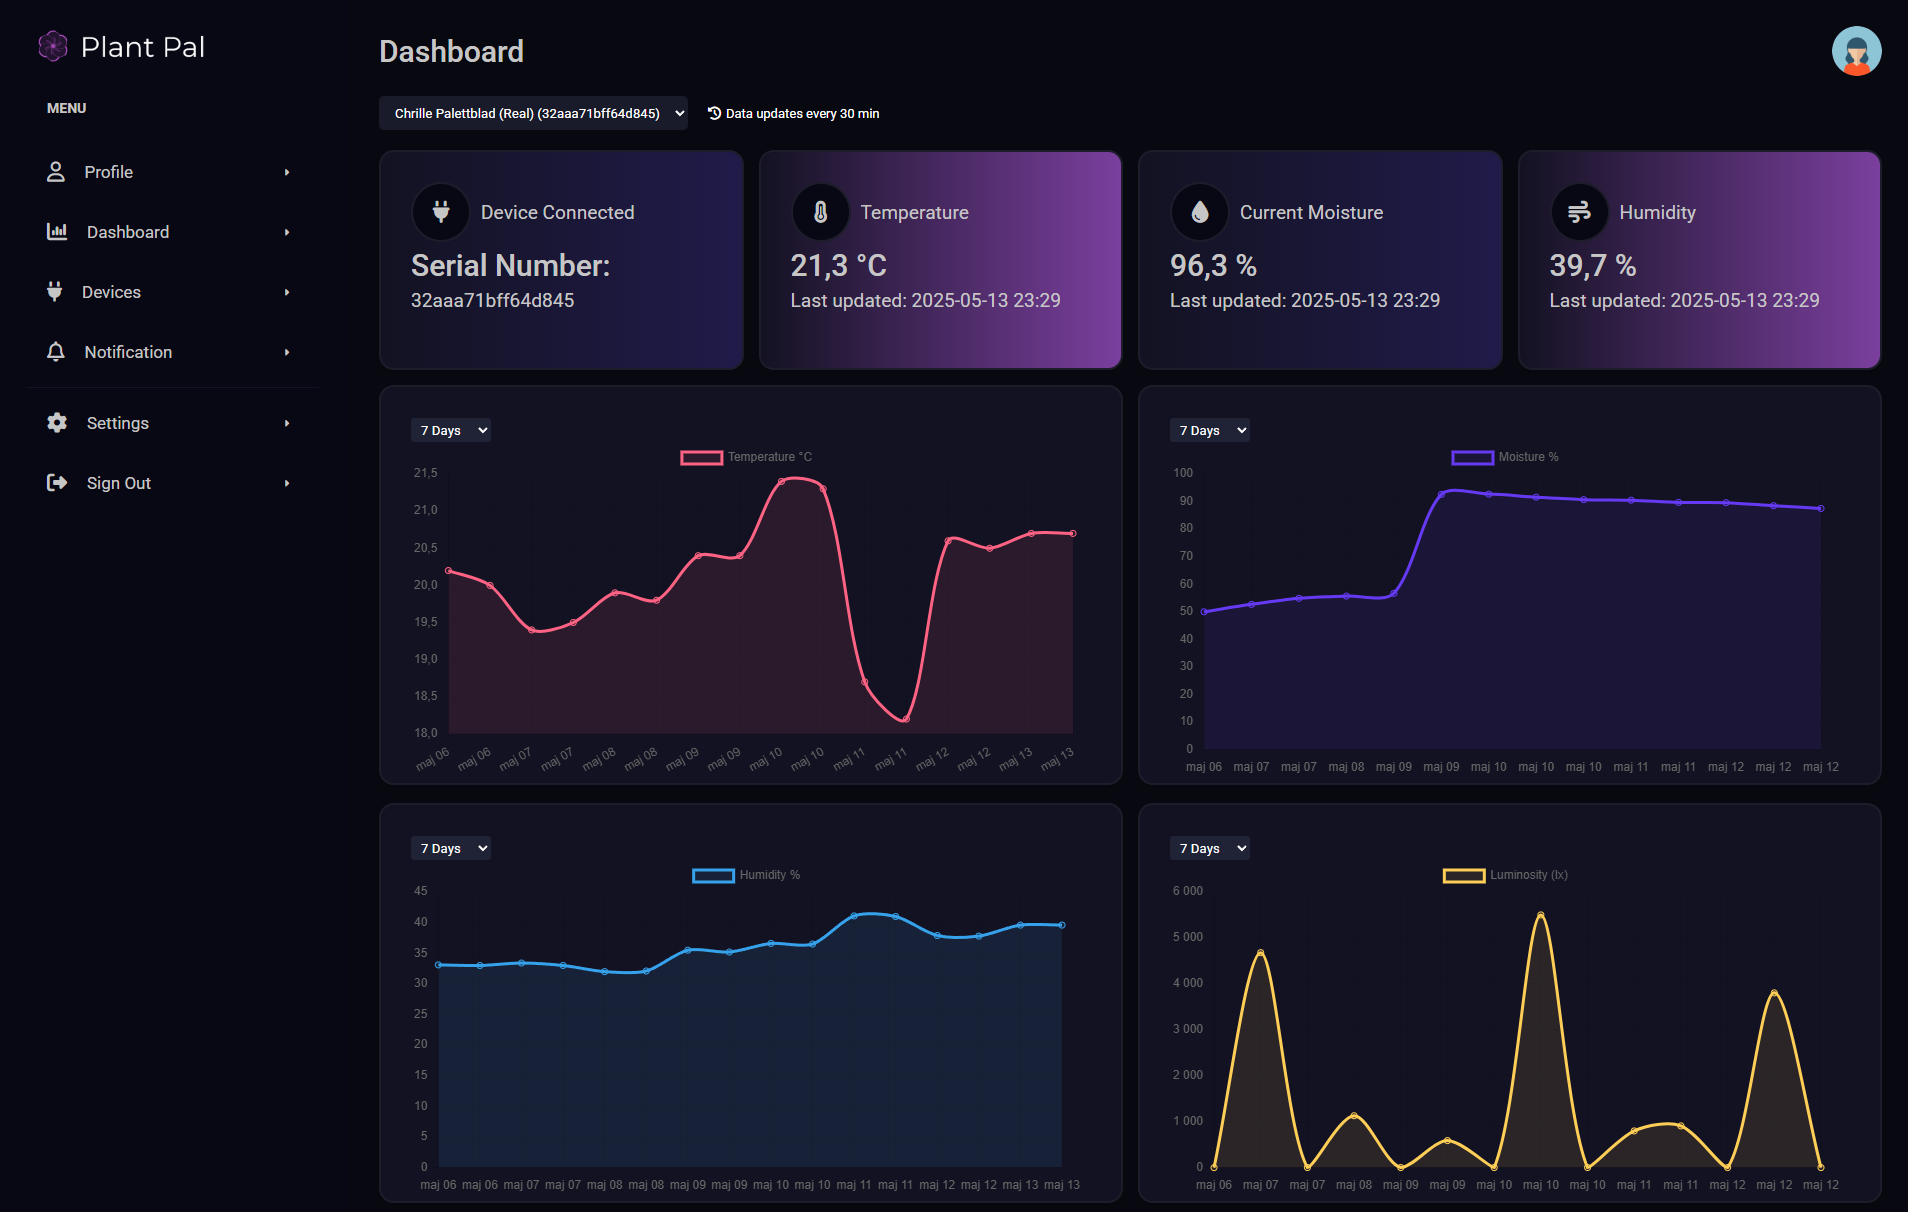Click the bell icon beside Notification

pyautogui.click(x=56, y=352)
